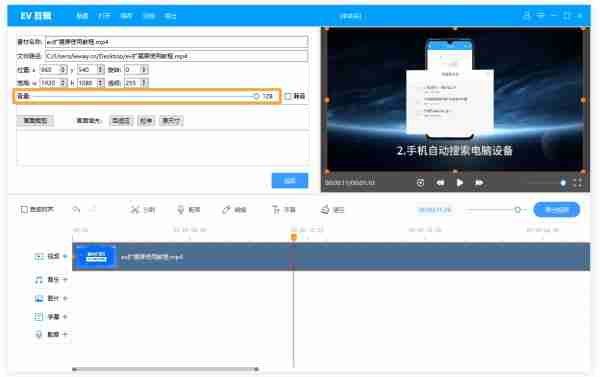Click the redo arrow icon
The width and height of the screenshot is (600, 377).
tap(92, 209)
